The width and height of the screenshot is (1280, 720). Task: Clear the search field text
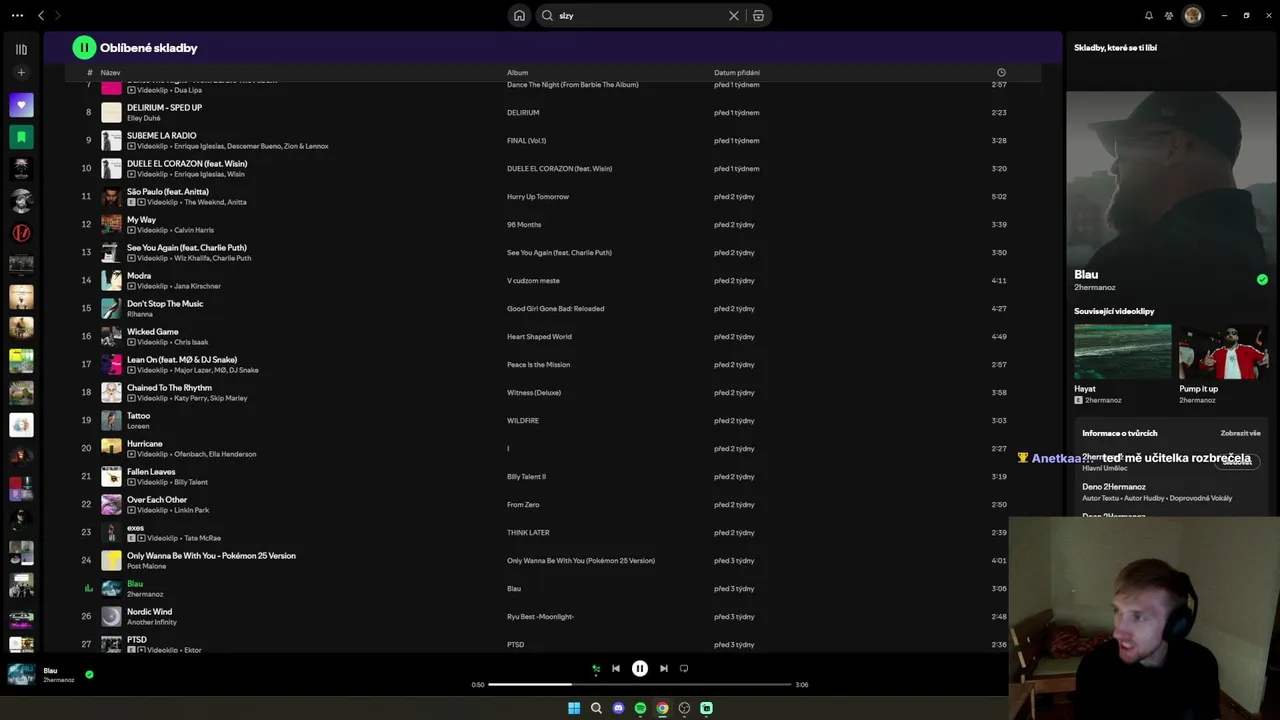[734, 16]
